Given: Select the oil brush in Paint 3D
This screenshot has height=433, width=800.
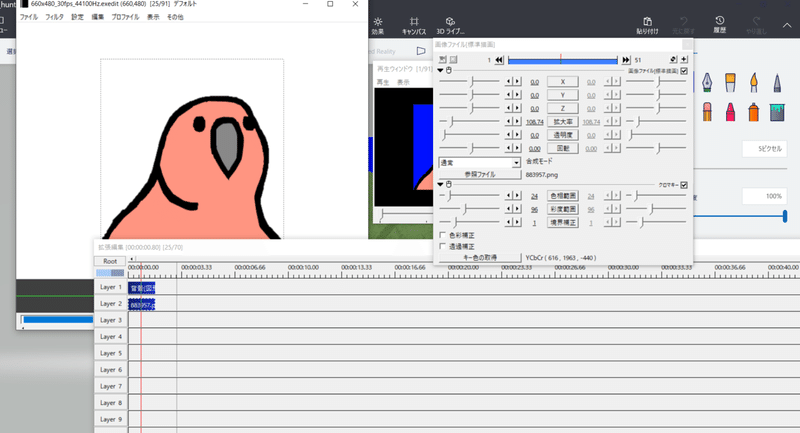Looking at the screenshot, I should [x=754, y=82].
